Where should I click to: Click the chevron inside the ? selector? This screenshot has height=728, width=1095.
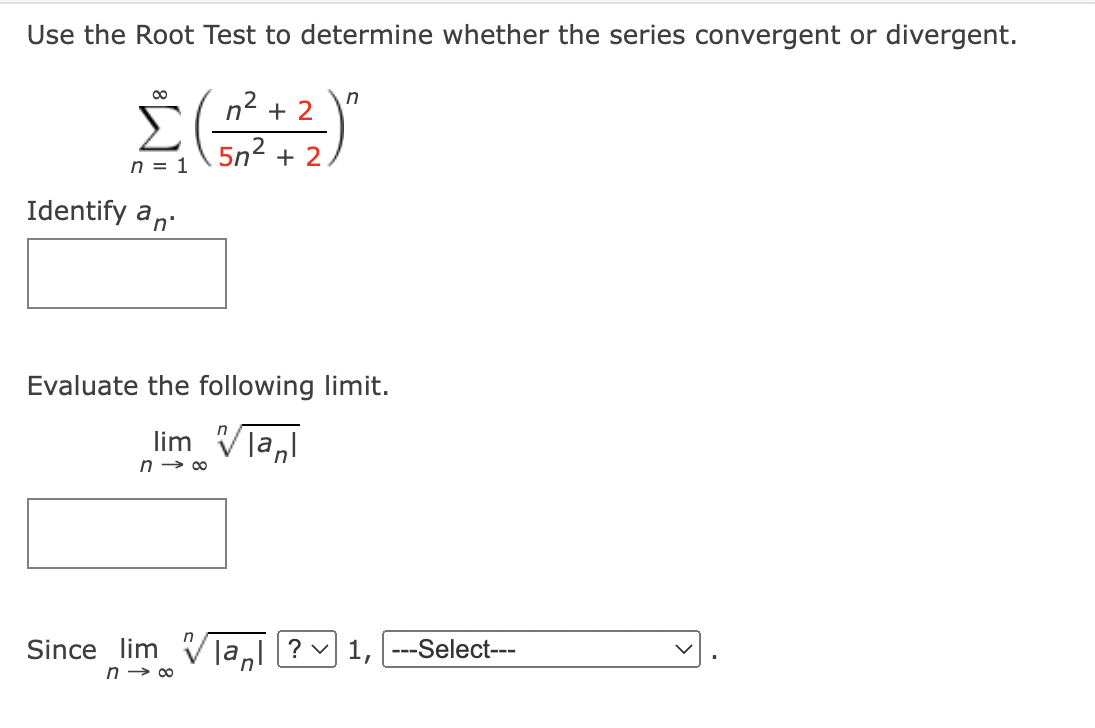322,650
